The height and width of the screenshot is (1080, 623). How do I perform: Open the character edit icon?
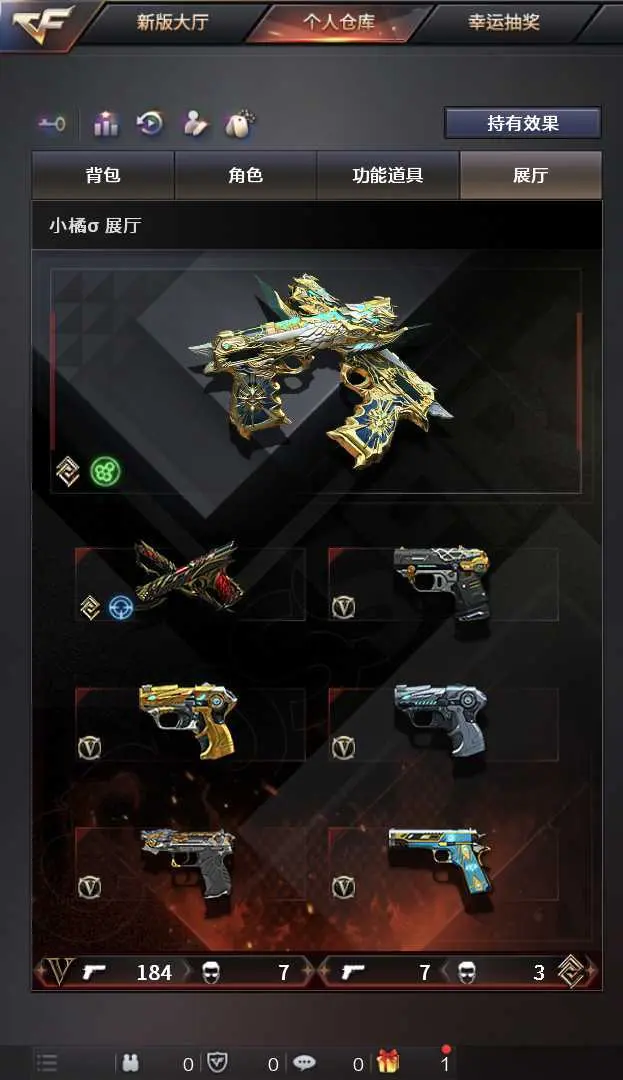click(x=195, y=124)
